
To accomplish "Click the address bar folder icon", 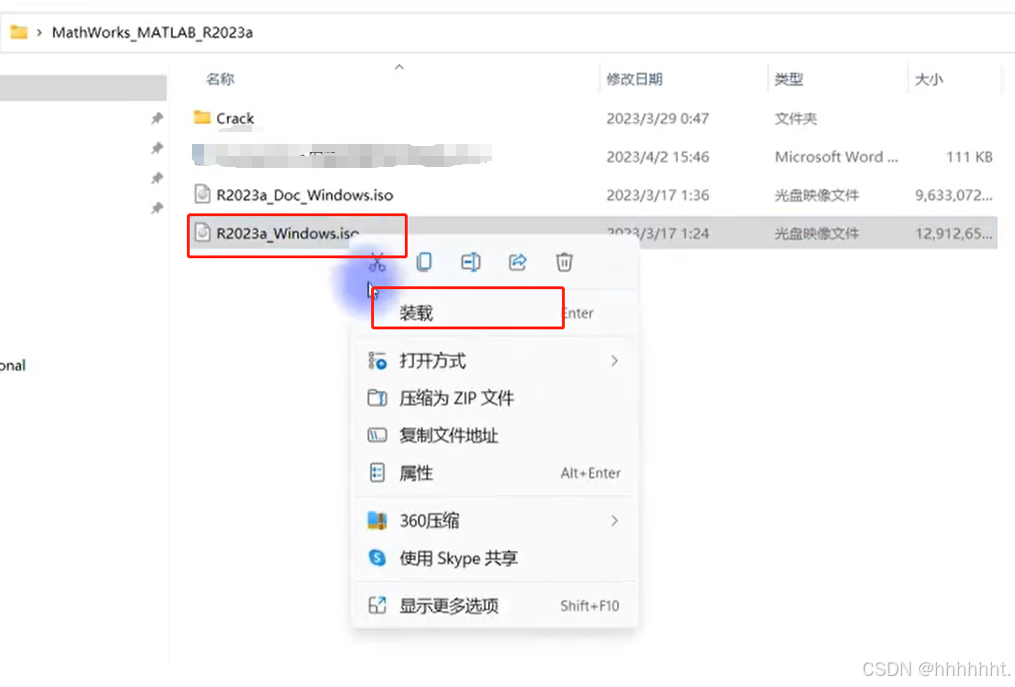I will pos(19,32).
